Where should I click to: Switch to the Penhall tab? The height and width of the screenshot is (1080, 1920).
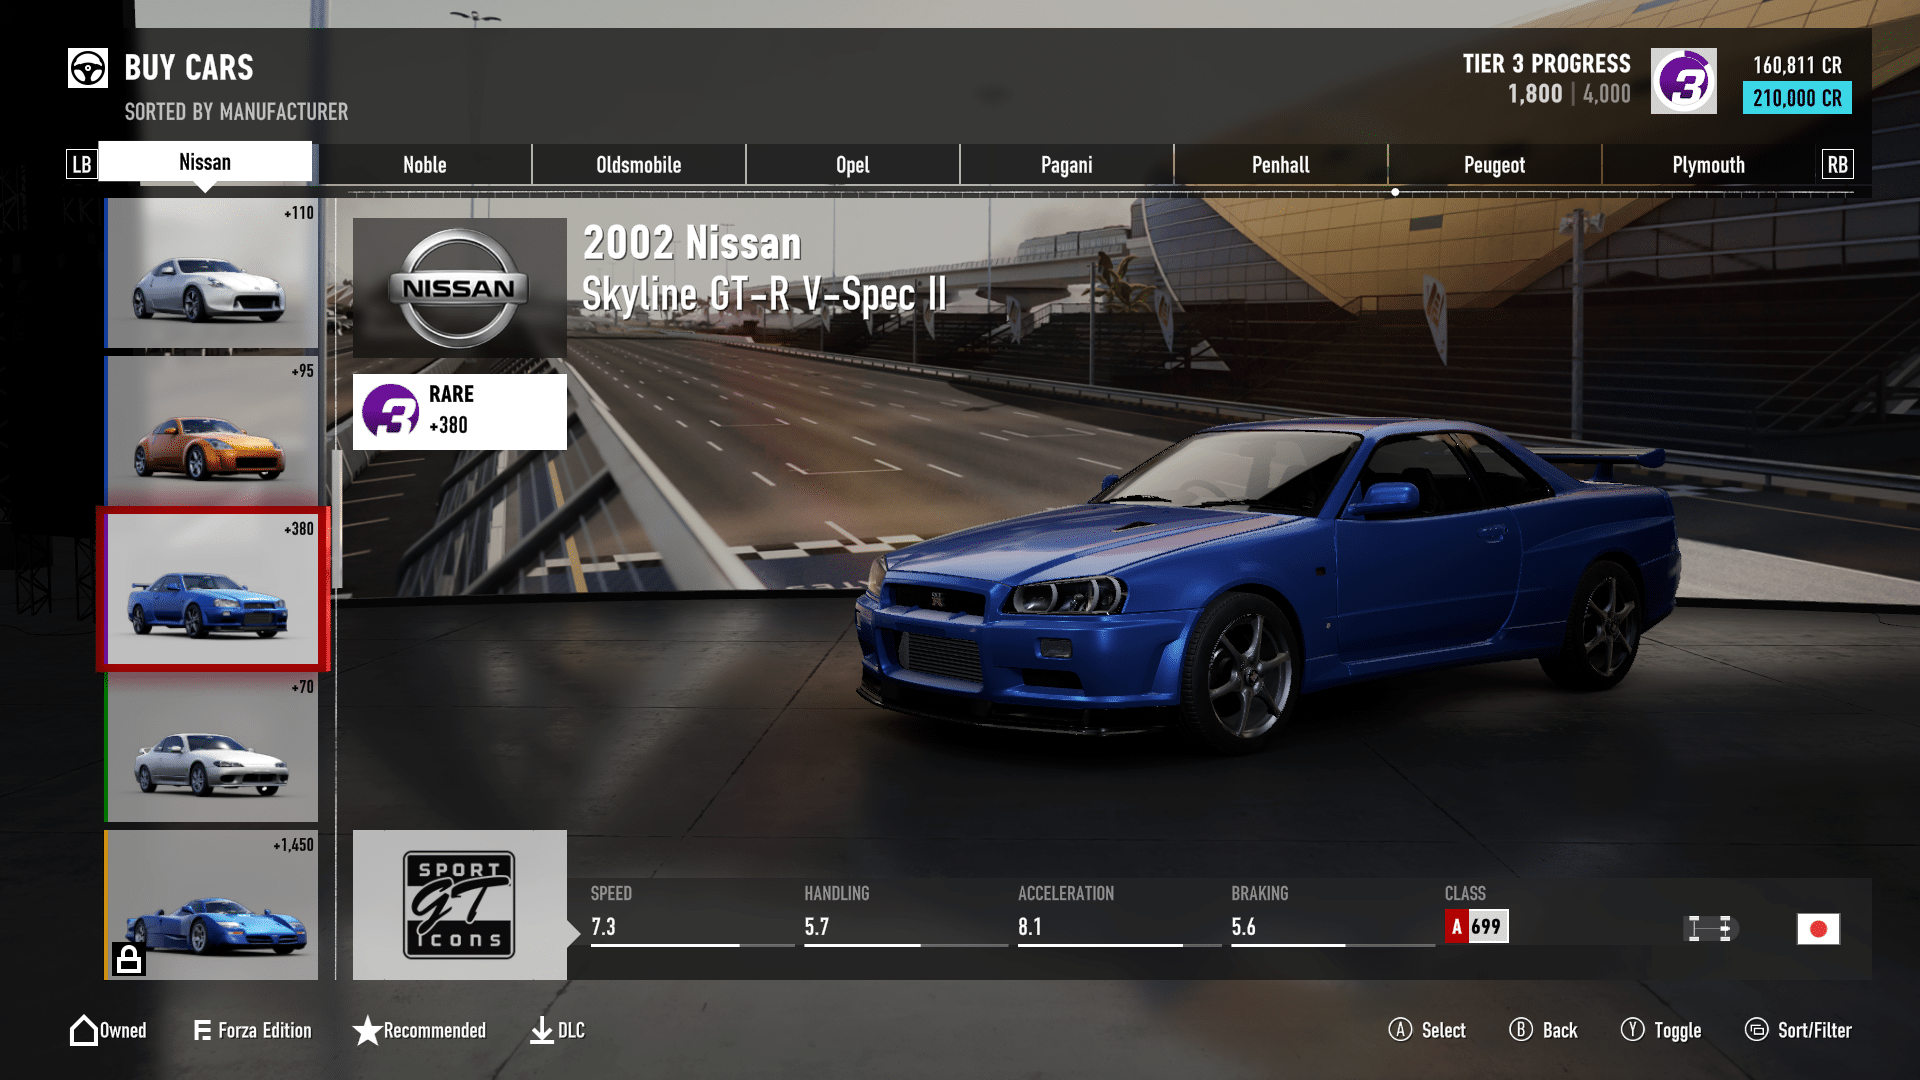click(1281, 165)
